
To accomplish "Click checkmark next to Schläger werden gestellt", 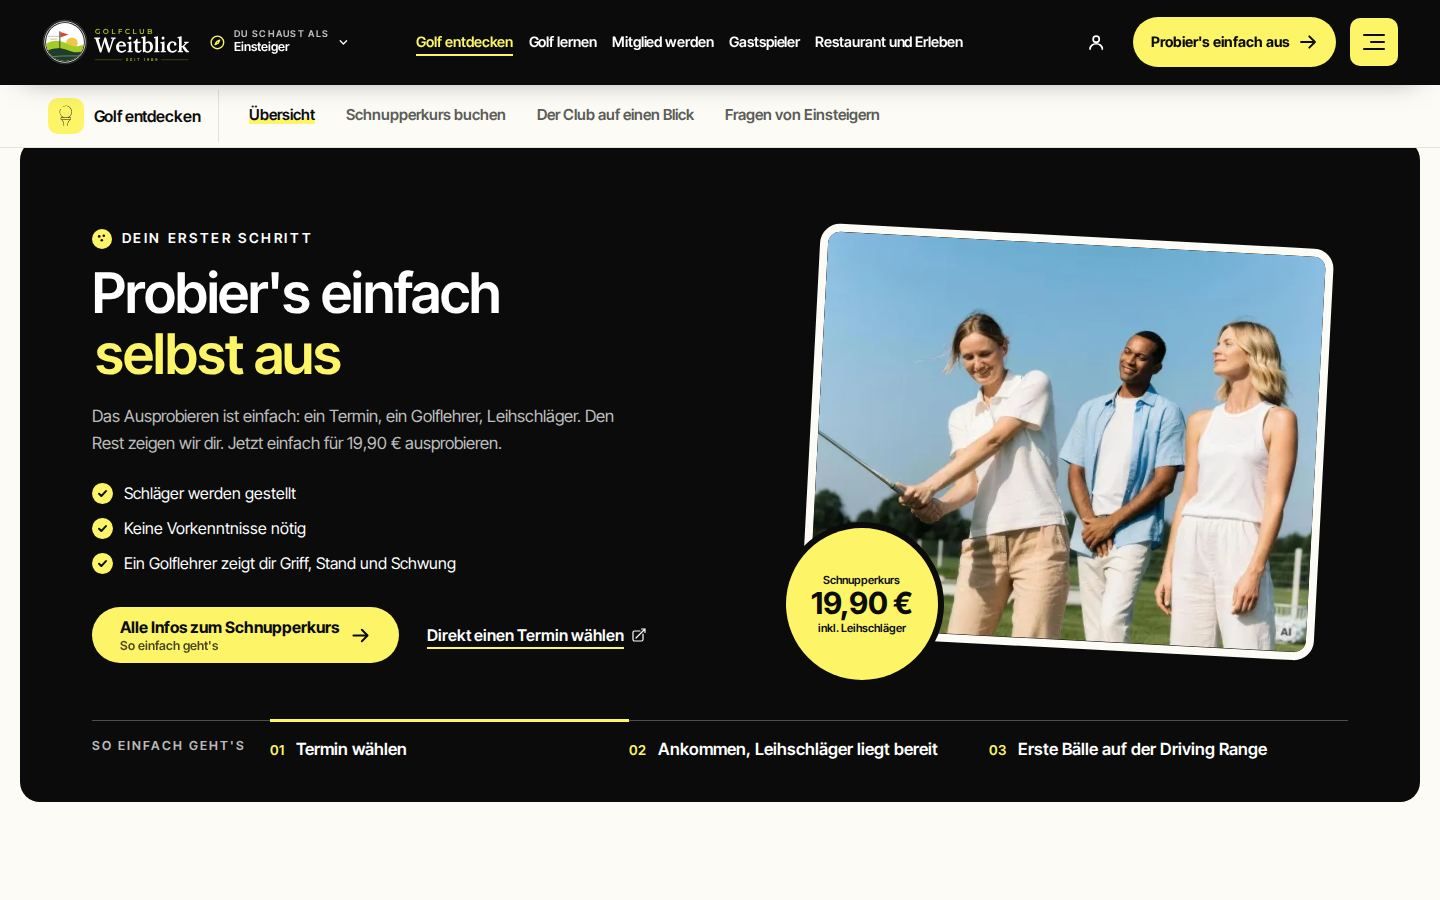I will [x=102, y=493].
